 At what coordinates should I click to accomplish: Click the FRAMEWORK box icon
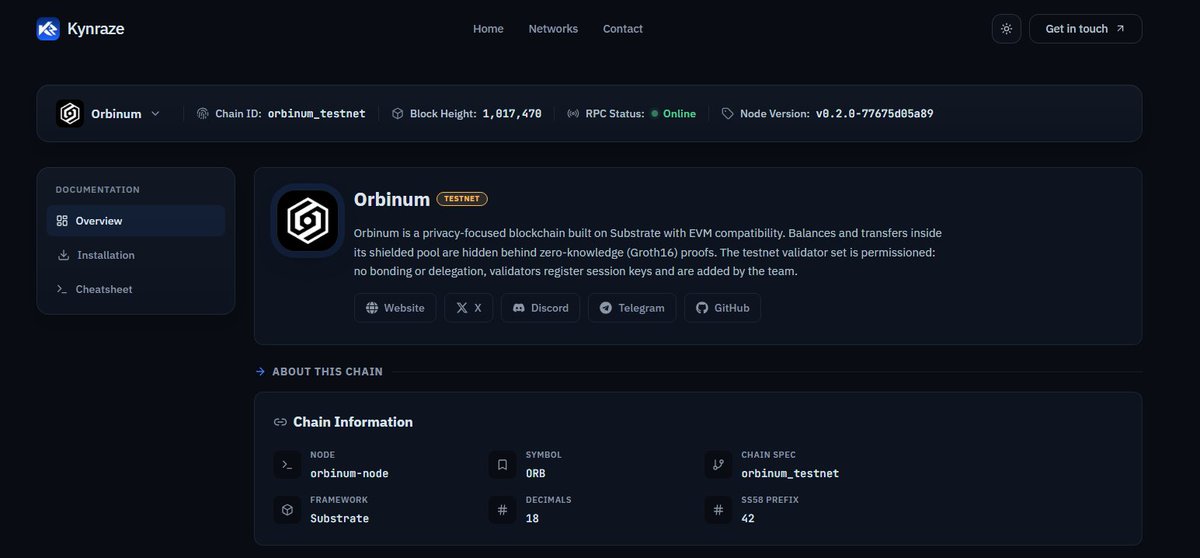(287, 510)
